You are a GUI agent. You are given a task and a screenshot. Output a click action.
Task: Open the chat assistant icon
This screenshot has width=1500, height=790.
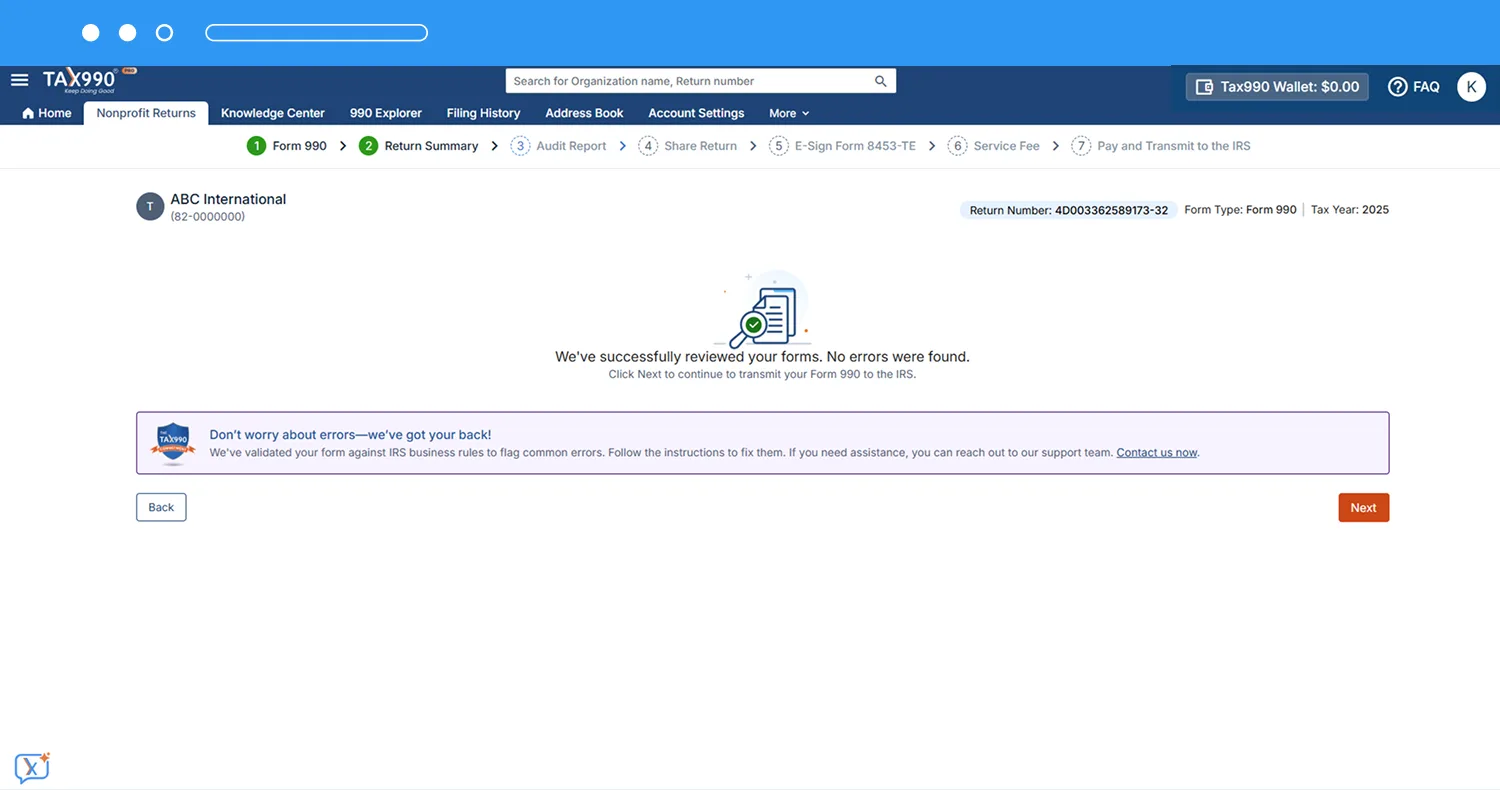point(32,767)
